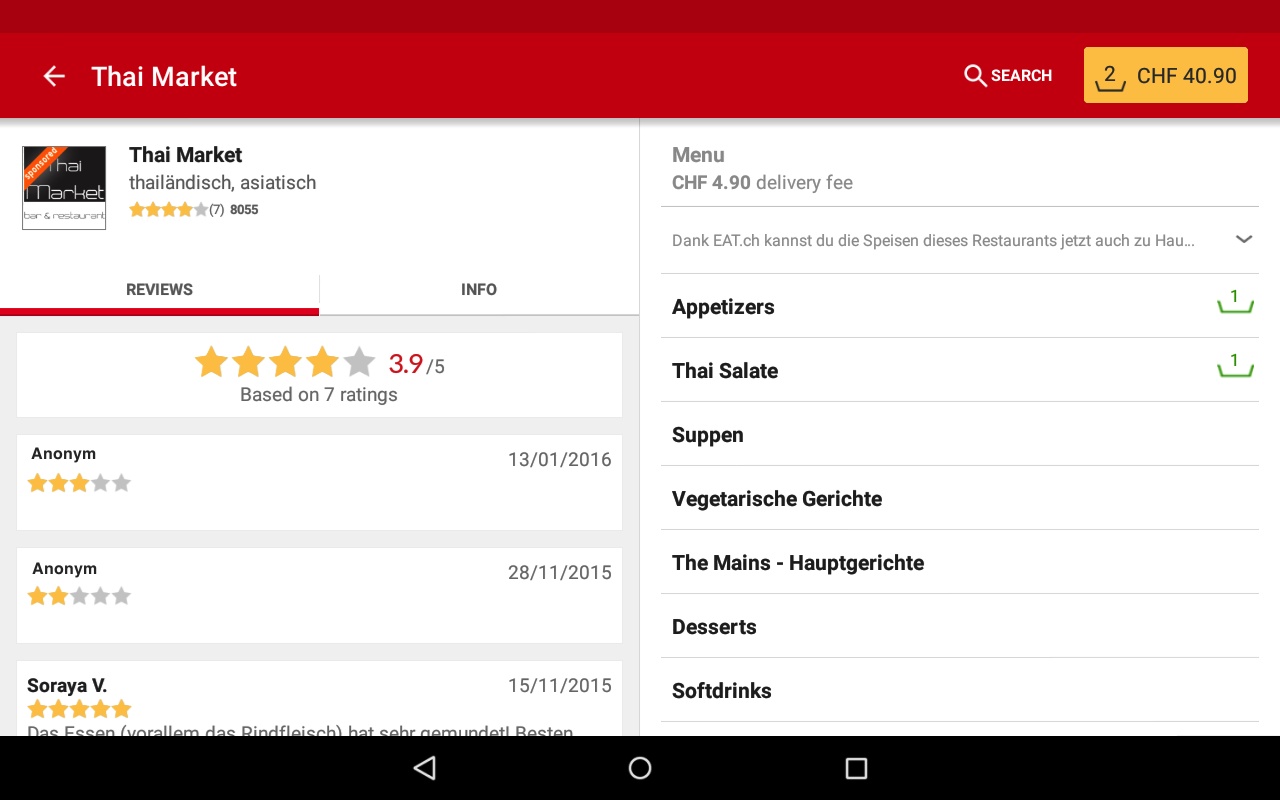
Task: Tap the three-star rating in first Anonym review
Action: pyautogui.click(x=80, y=483)
